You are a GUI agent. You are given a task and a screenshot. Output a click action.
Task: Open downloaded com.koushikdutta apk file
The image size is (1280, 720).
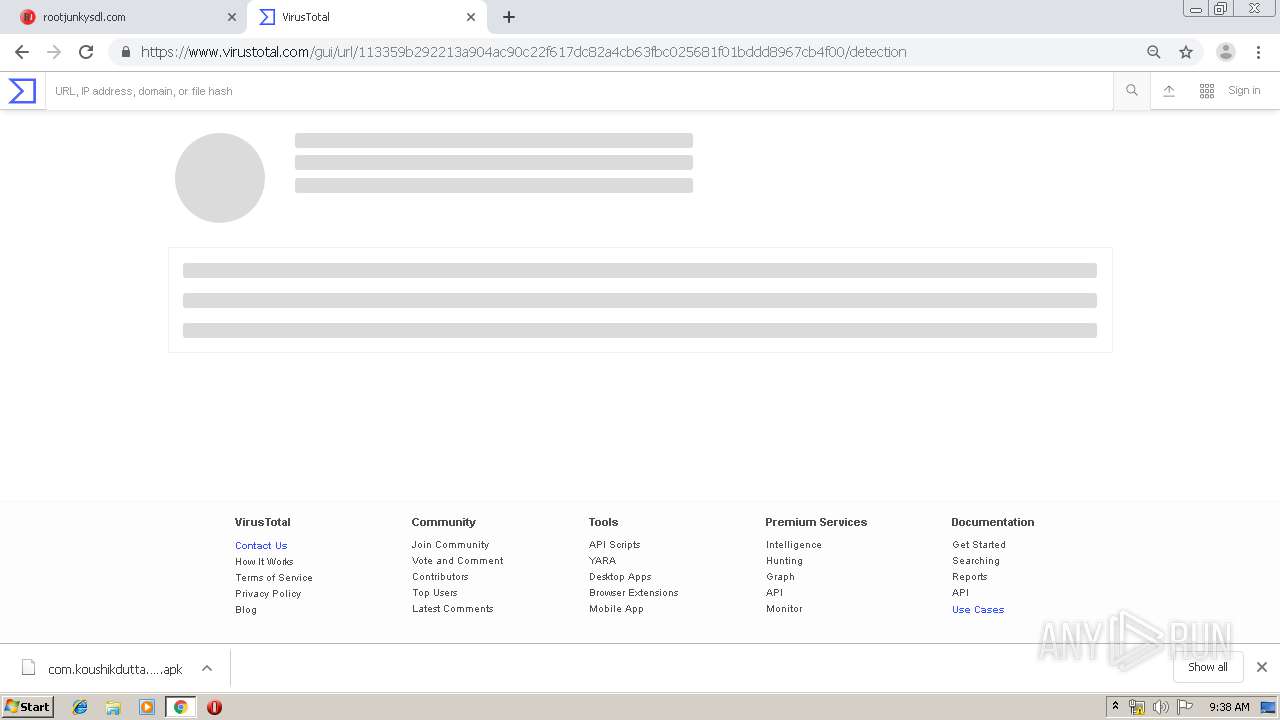[x=103, y=669]
